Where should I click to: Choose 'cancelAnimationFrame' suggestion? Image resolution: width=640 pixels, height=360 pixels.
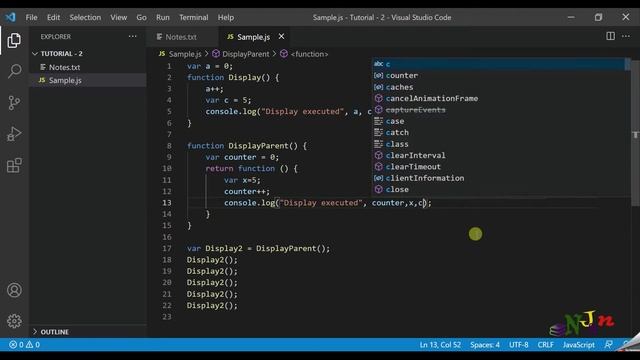click(498, 98)
